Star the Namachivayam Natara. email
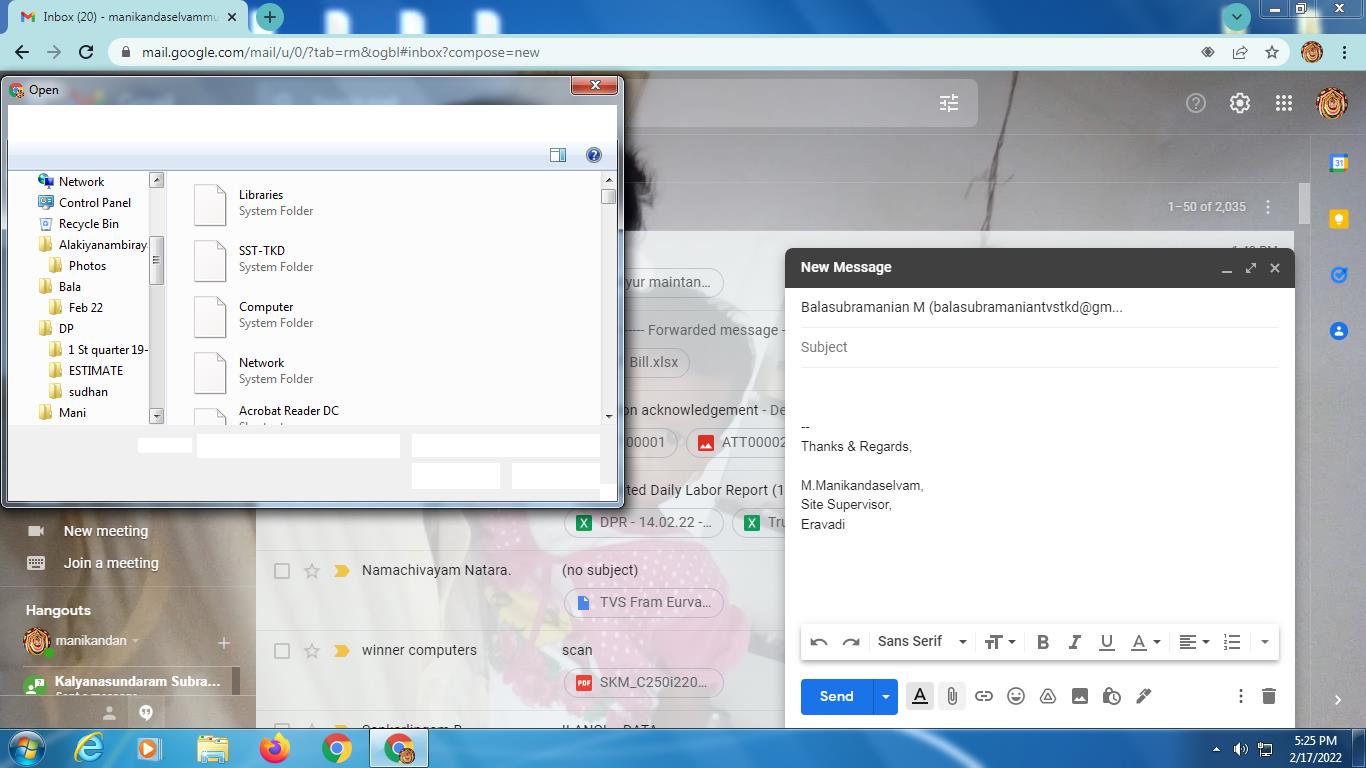Image resolution: width=1366 pixels, height=768 pixels. [312, 571]
